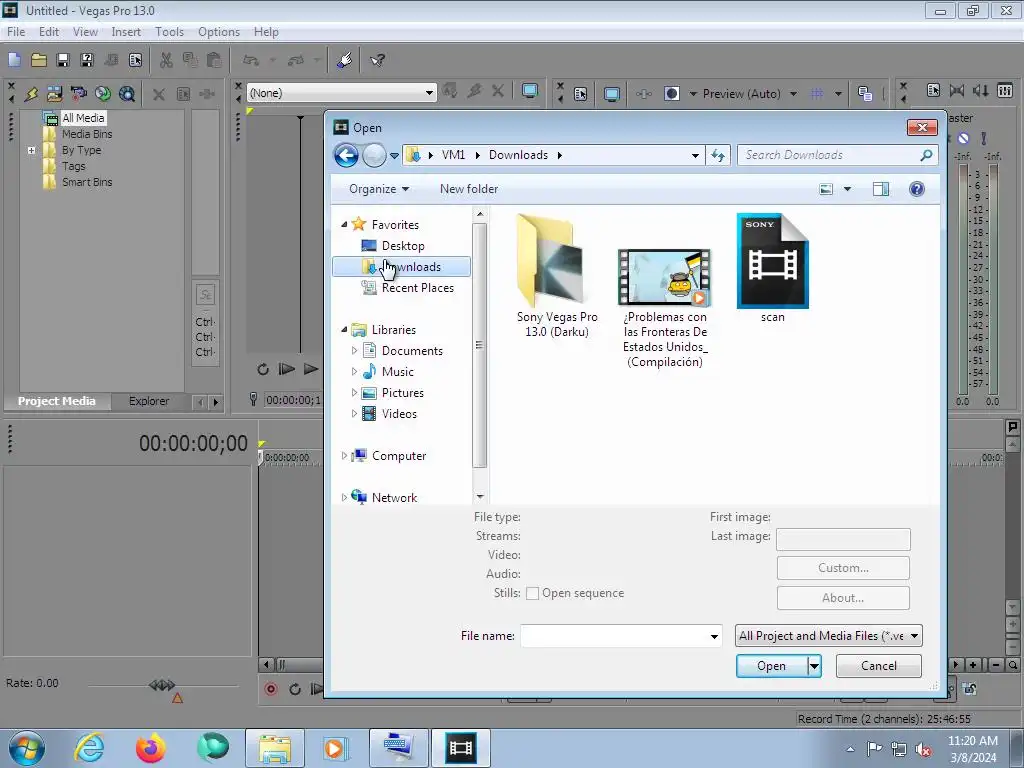Select the scan Sony video file
The image size is (1024, 768).
tap(773, 268)
